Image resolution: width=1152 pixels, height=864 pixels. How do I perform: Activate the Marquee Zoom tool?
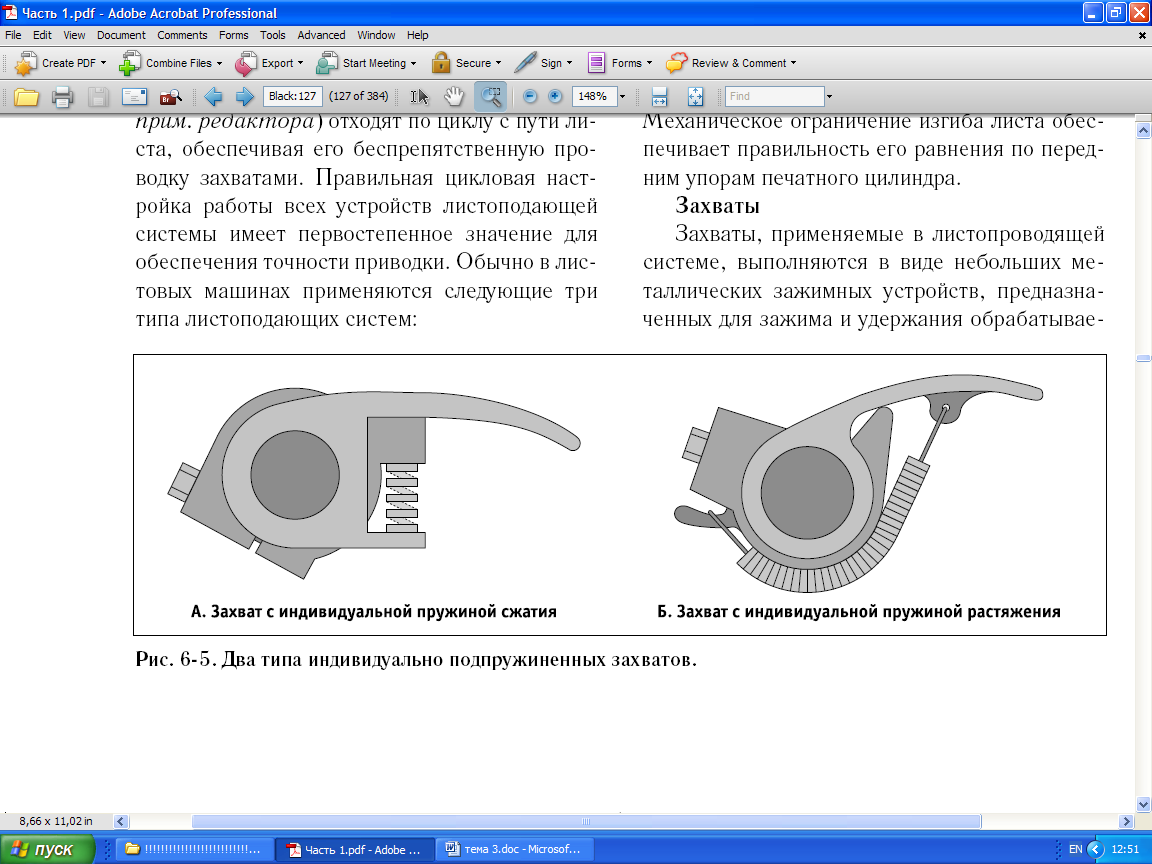[x=490, y=96]
